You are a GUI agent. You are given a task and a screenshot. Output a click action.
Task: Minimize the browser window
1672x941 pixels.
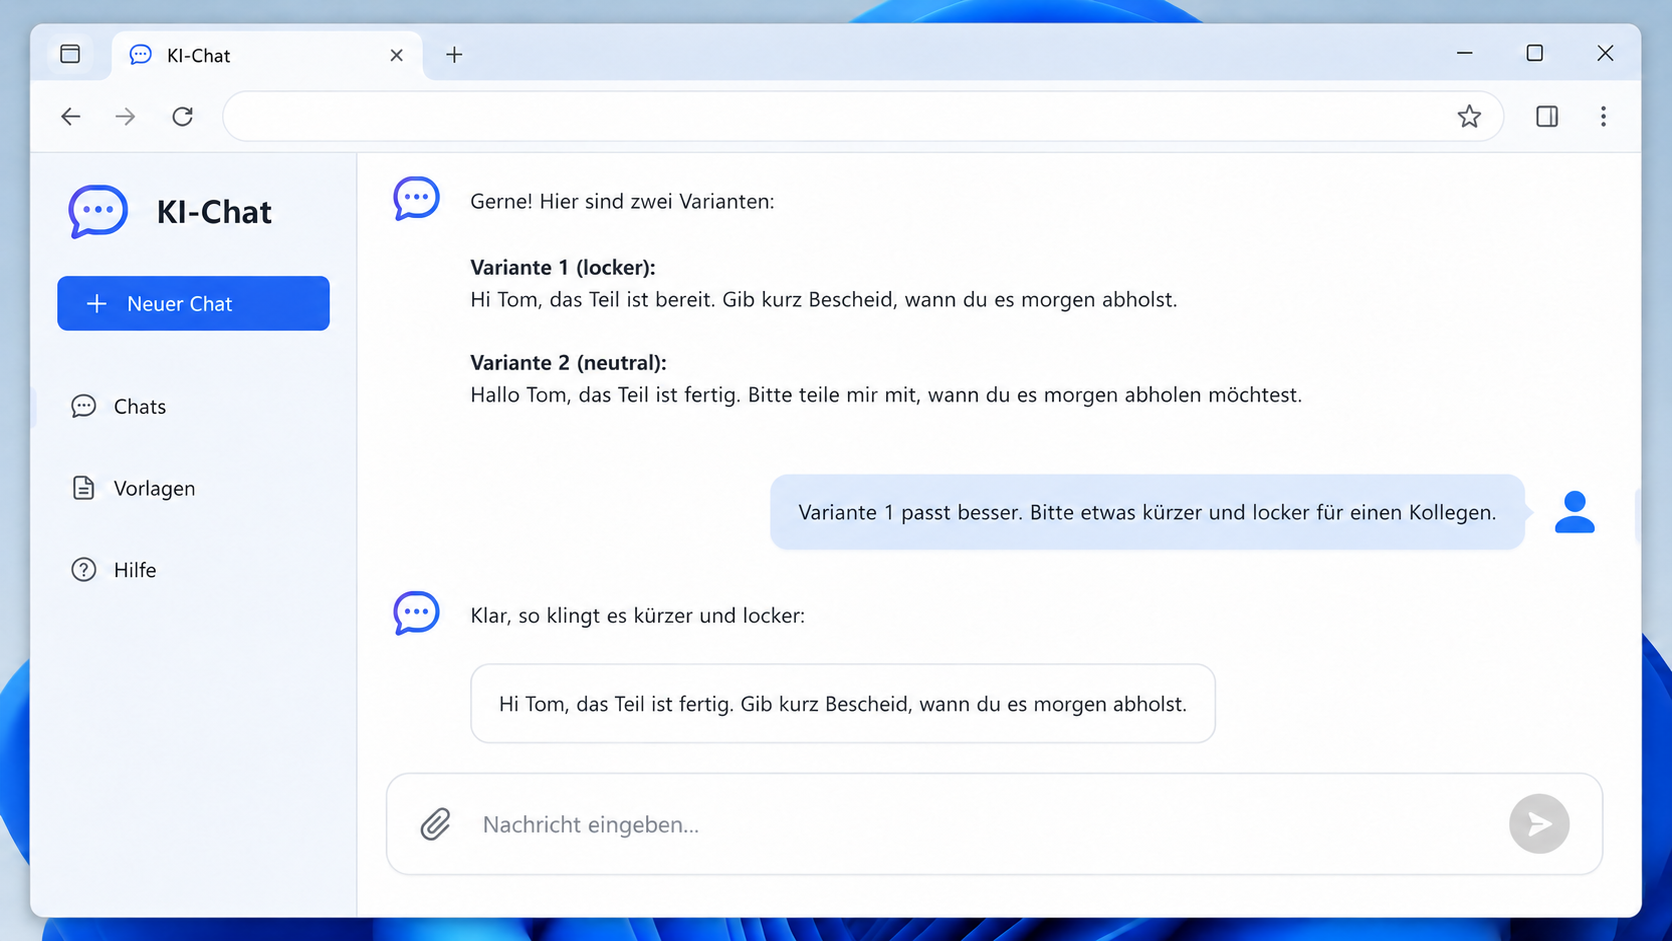click(1464, 53)
